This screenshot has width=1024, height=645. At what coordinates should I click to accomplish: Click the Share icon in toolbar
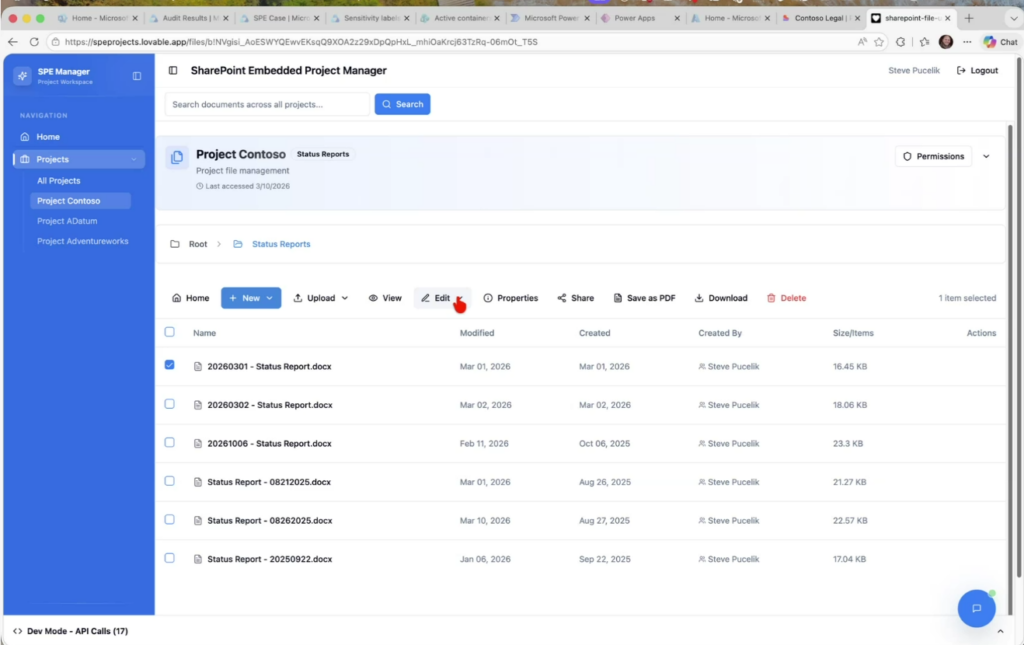pyautogui.click(x=562, y=298)
